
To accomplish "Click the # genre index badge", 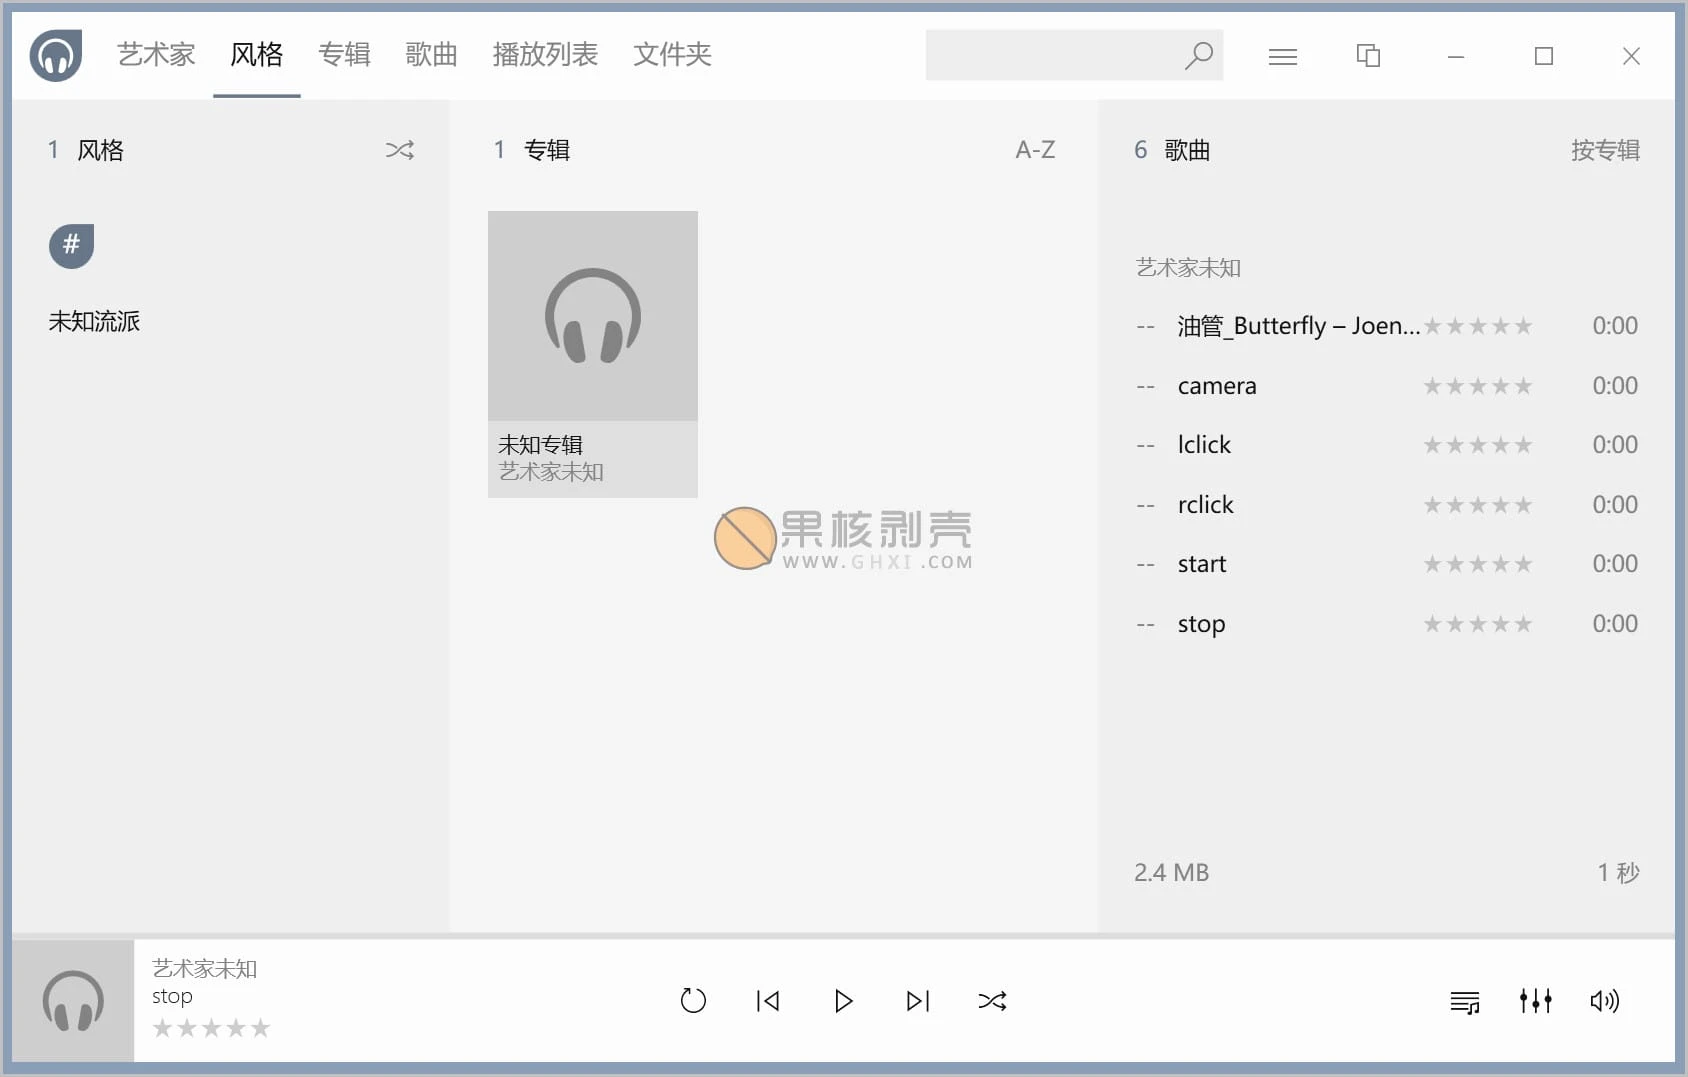I will (71, 245).
